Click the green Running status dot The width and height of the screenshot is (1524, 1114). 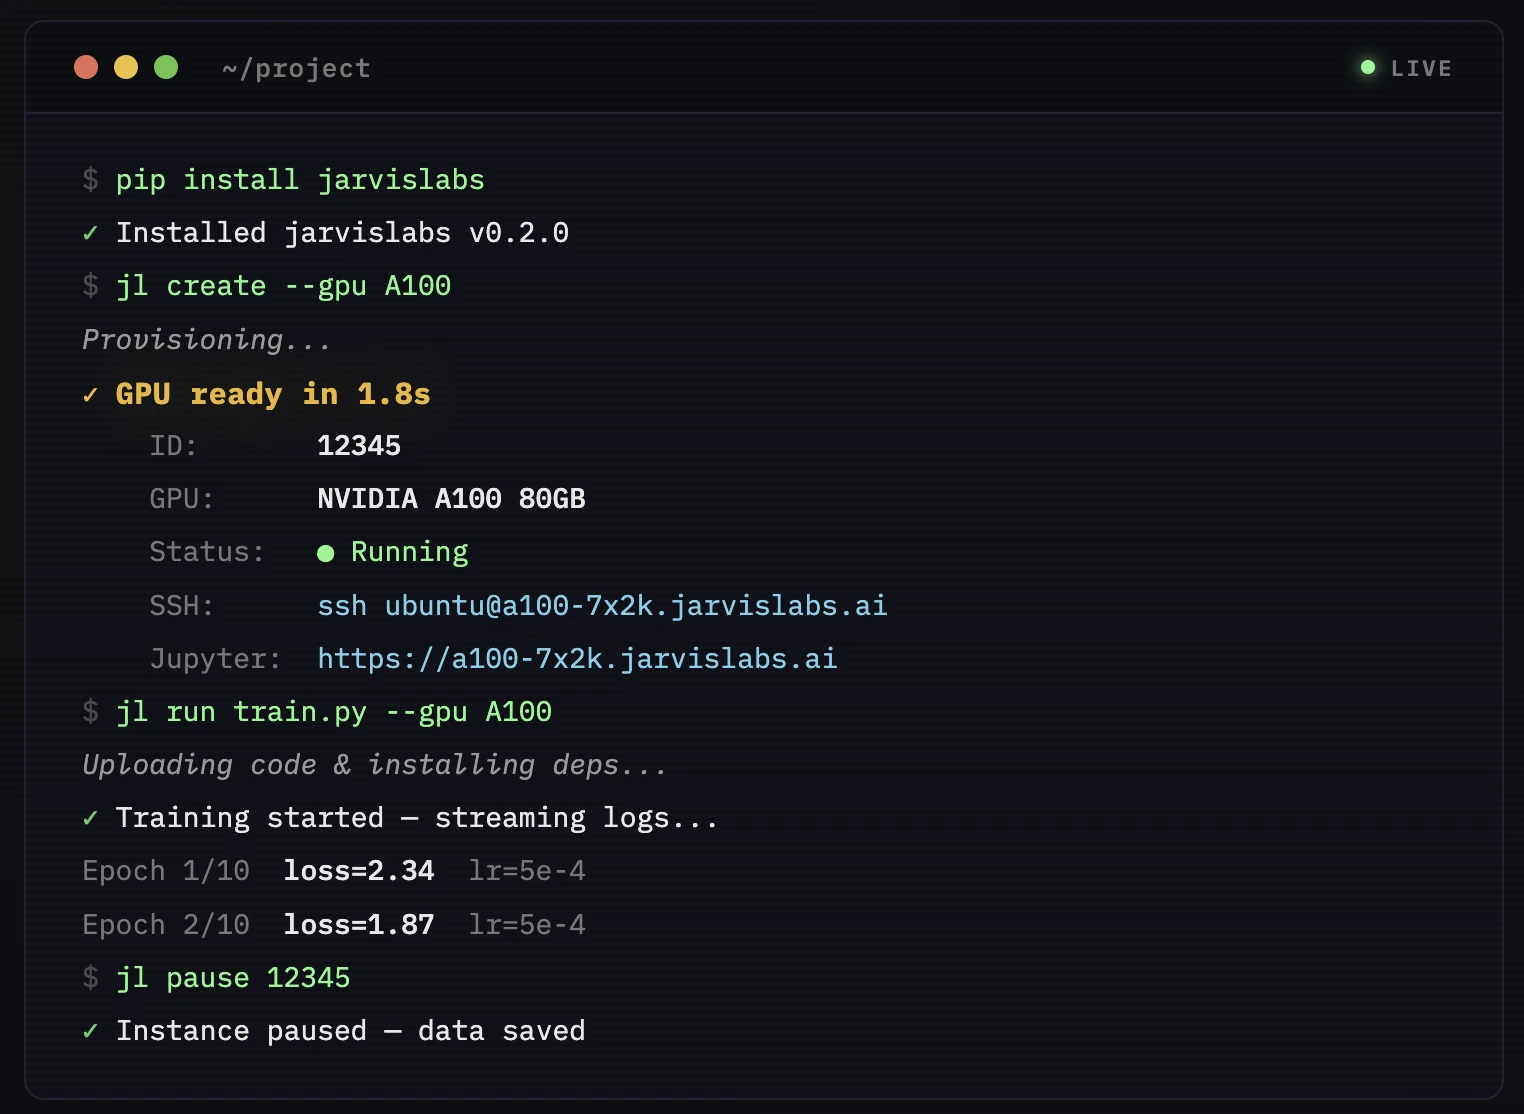pos(325,553)
